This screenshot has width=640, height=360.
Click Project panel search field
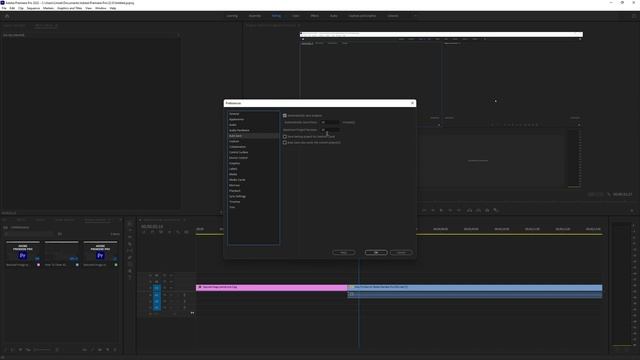29,234
